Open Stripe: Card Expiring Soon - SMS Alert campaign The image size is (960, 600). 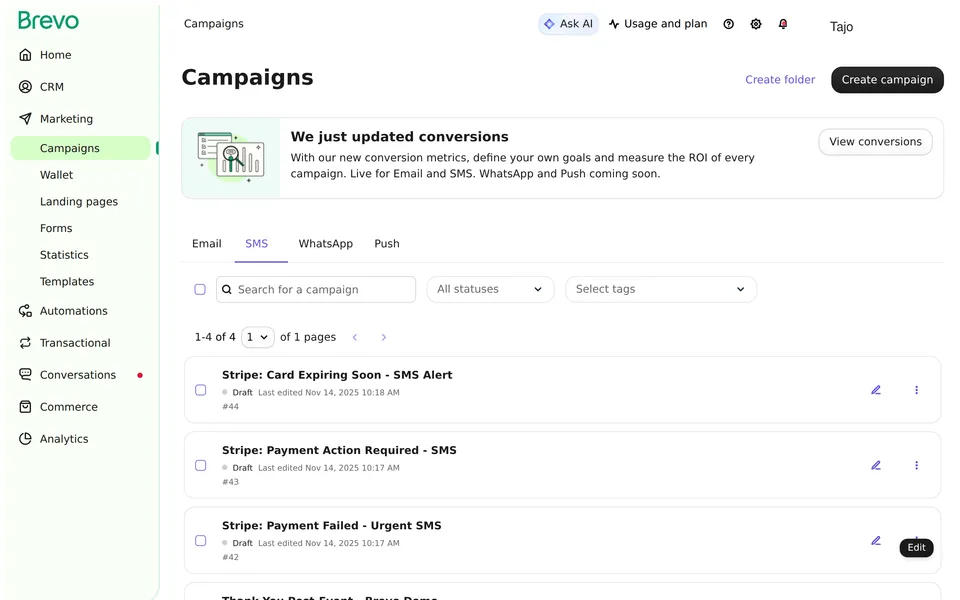click(337, 375)
